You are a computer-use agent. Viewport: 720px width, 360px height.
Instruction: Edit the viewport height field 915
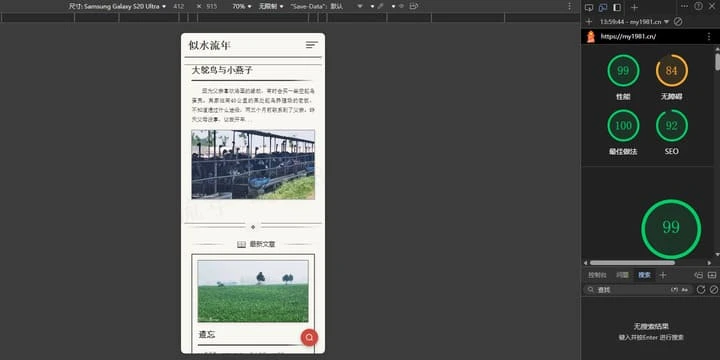(x=212, y=6)
